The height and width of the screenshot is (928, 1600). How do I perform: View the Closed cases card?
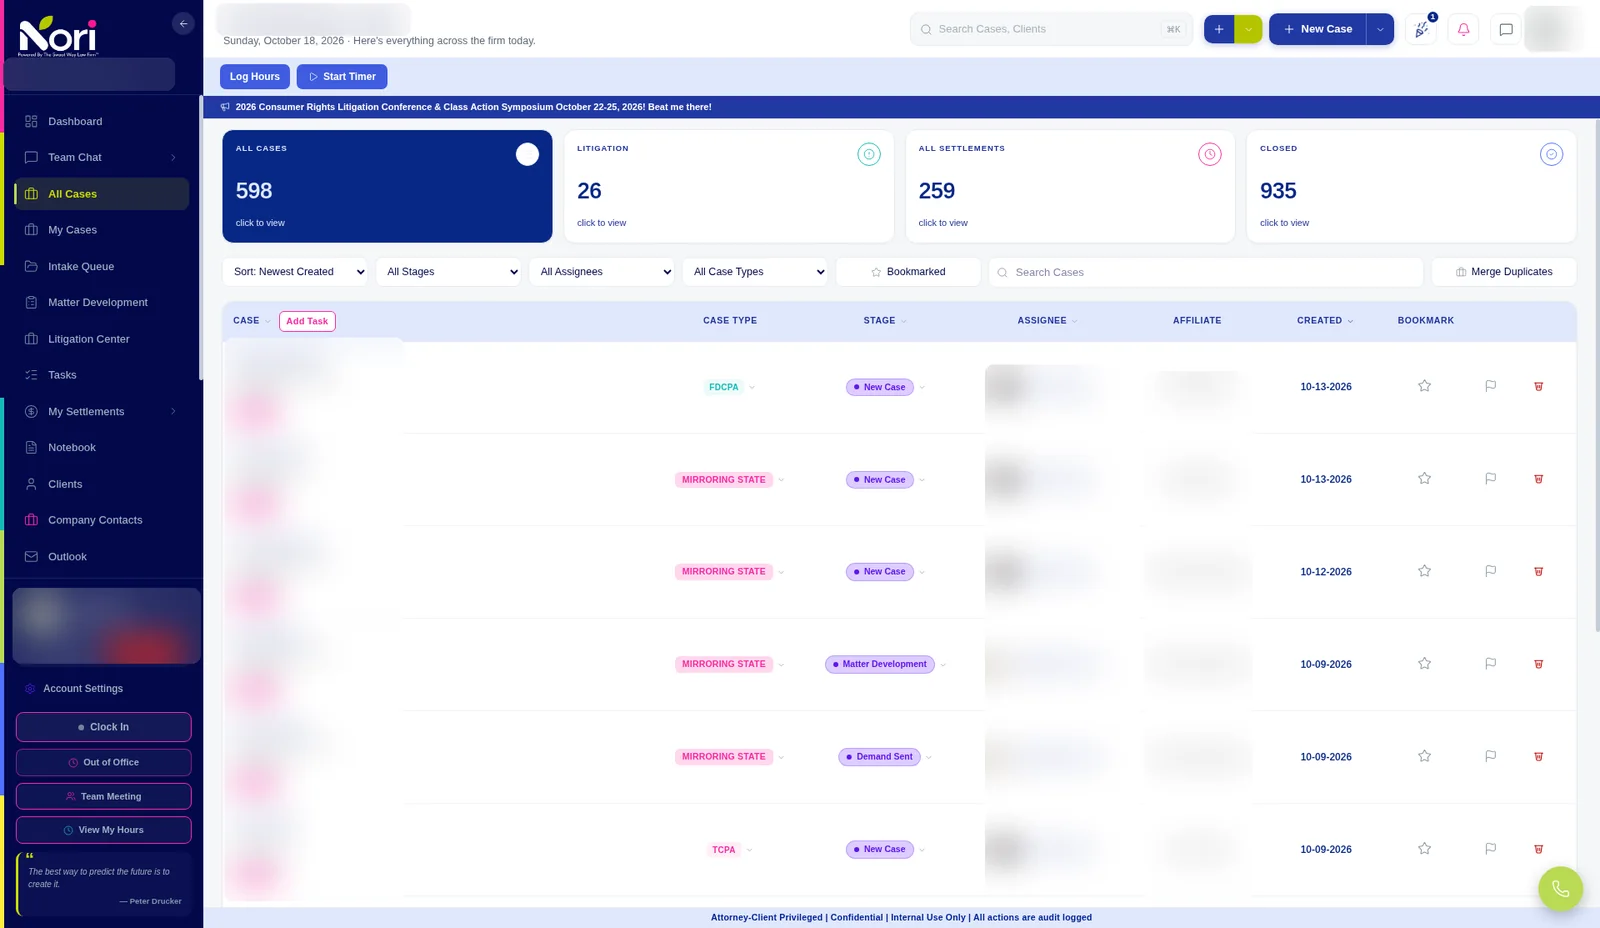[1411, 186]
